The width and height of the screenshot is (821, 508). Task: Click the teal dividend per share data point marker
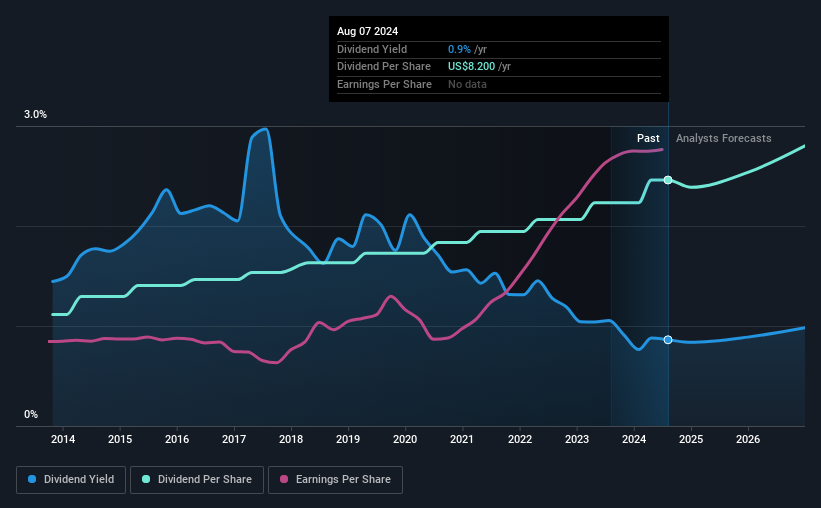(668, 180)
